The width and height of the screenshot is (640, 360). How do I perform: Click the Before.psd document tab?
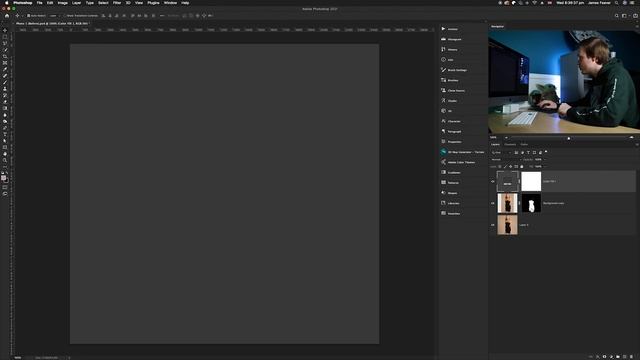pos(52,24)
